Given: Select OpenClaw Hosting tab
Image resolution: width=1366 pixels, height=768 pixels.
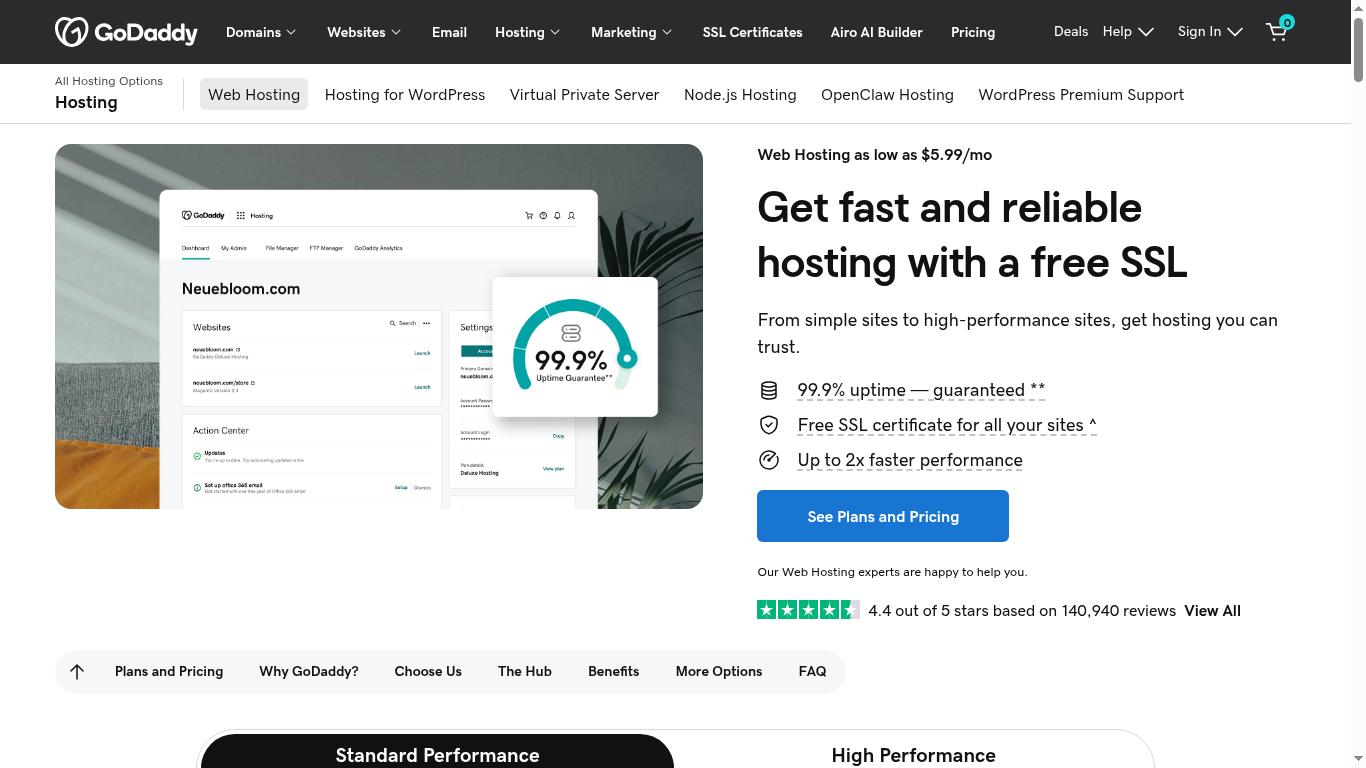Looking at the screenshot, I should coord(887,94).
